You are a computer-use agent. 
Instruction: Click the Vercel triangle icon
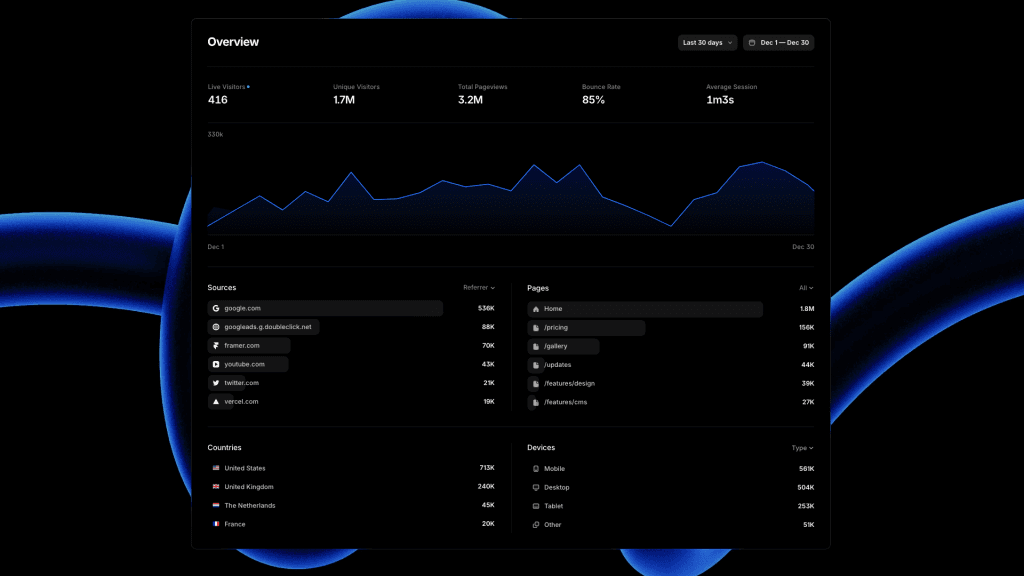pyautogui.click(x=216, y=402)
